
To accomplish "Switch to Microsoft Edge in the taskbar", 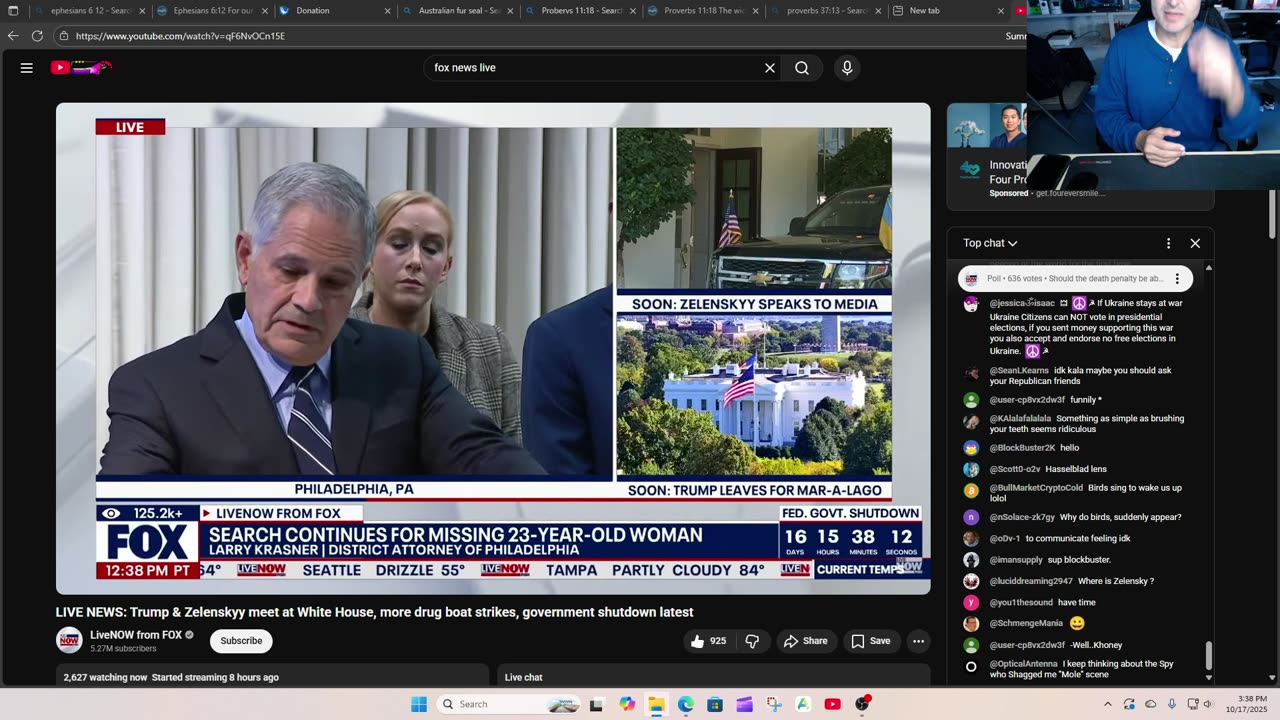I will [x=686, y=704].
